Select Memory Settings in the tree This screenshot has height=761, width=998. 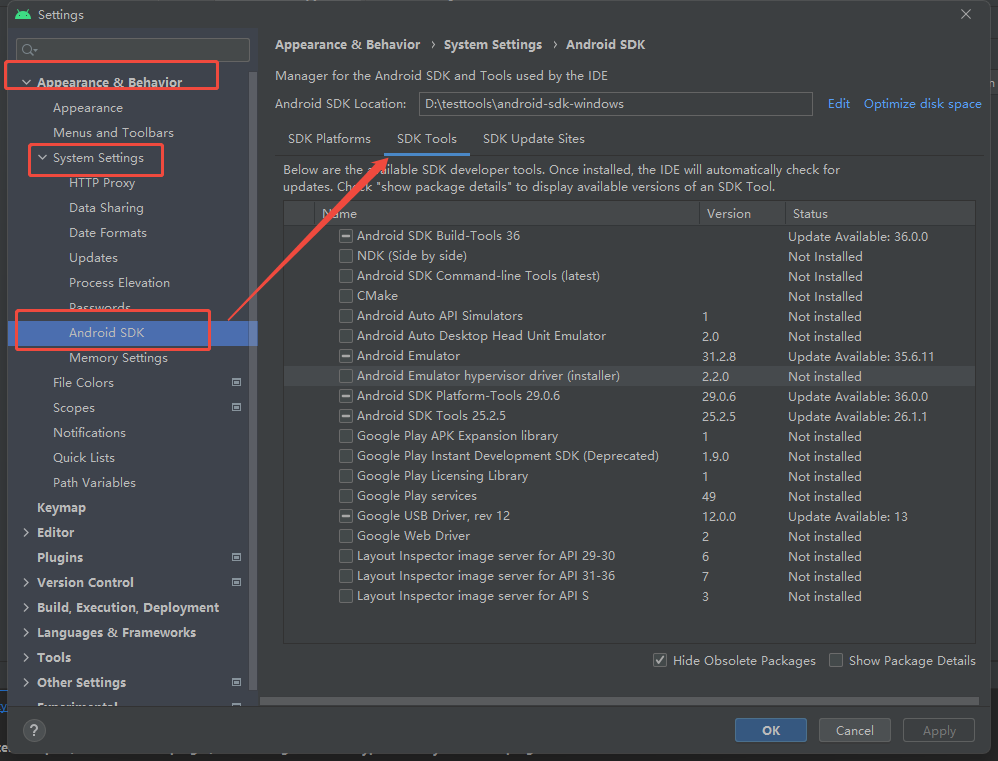(118, 358)
